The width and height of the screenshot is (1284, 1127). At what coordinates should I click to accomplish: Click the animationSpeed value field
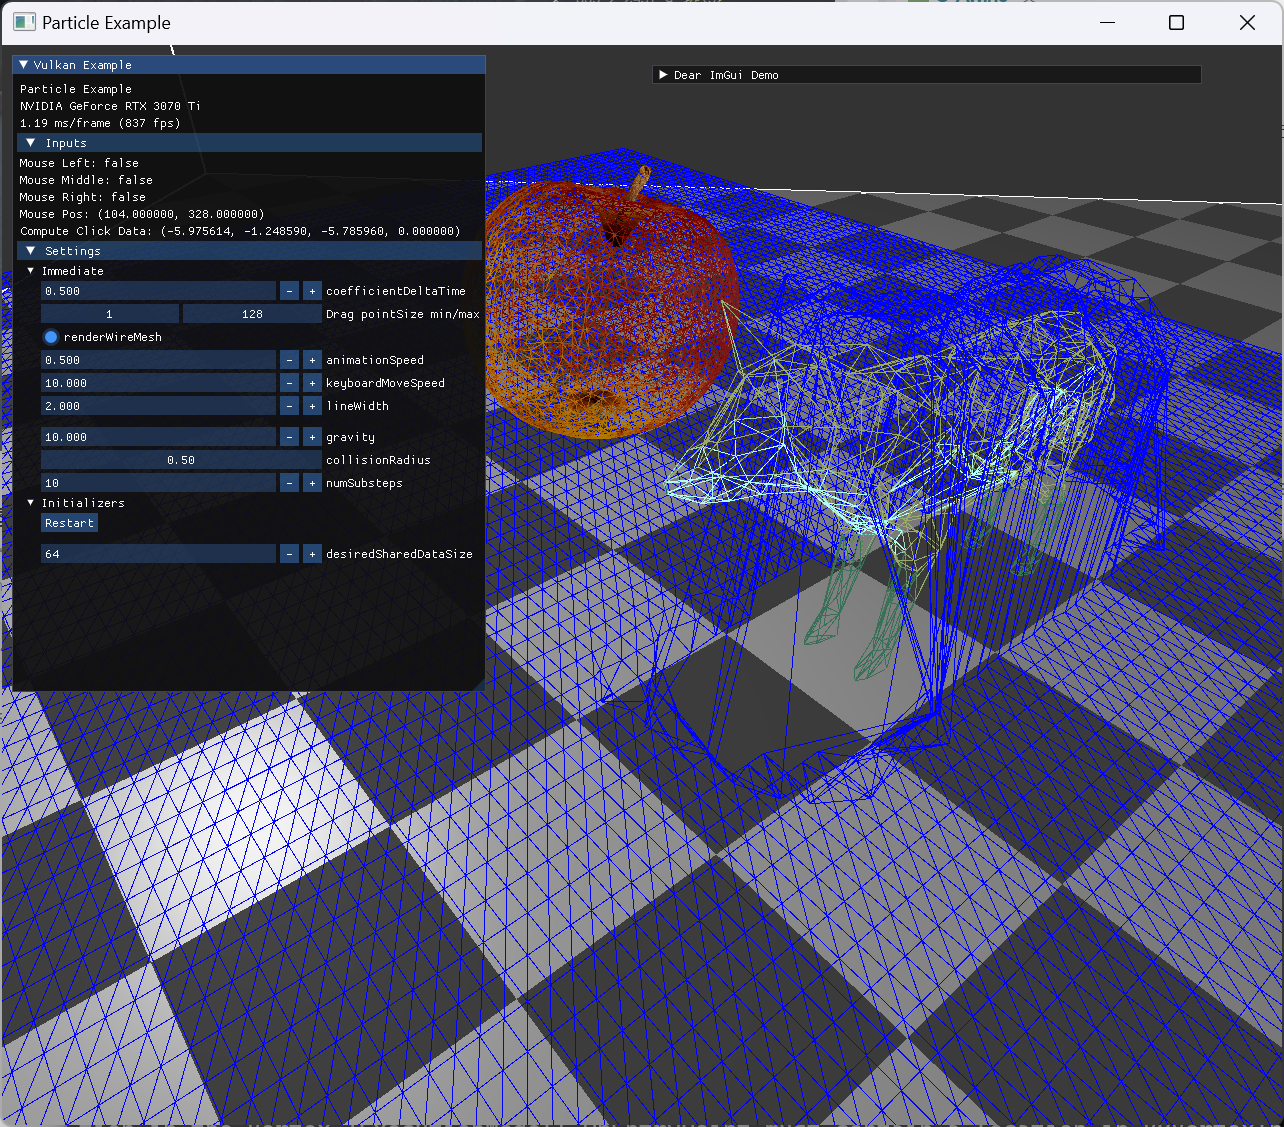158,360
